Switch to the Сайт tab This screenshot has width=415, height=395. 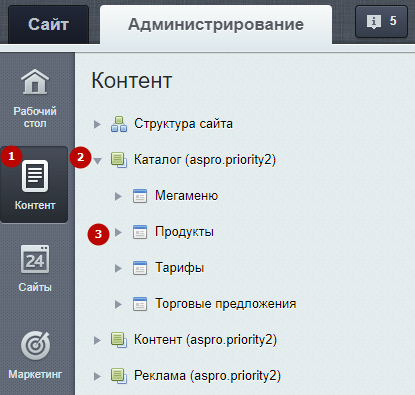48,24
